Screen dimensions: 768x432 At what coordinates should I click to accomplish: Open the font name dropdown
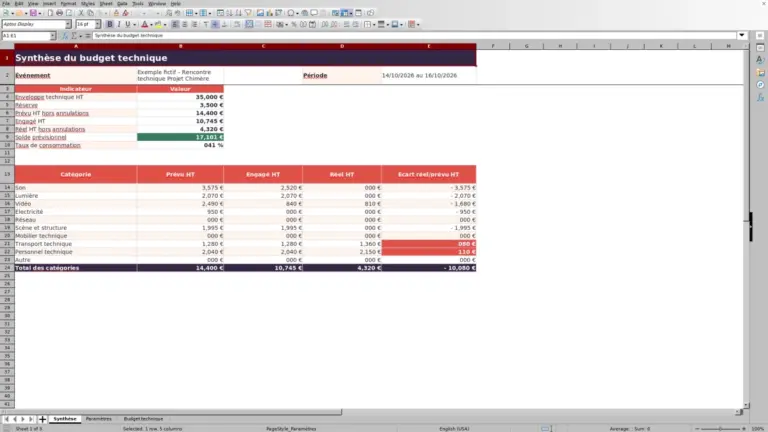[x=68, y=24]
